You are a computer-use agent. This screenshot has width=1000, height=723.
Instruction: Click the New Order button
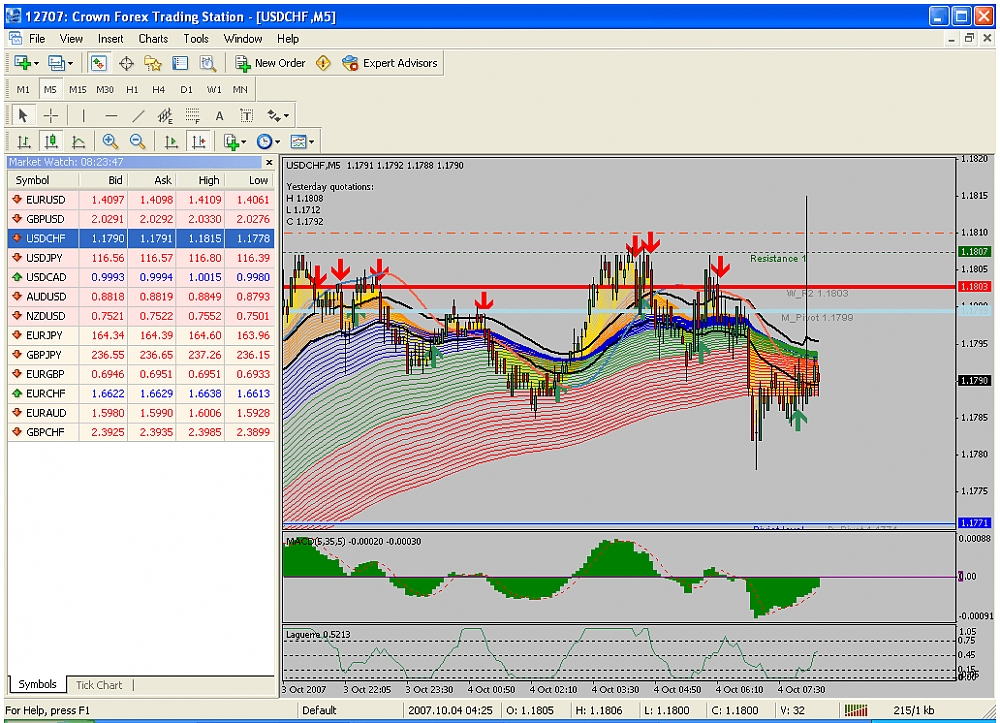(270, 63)
